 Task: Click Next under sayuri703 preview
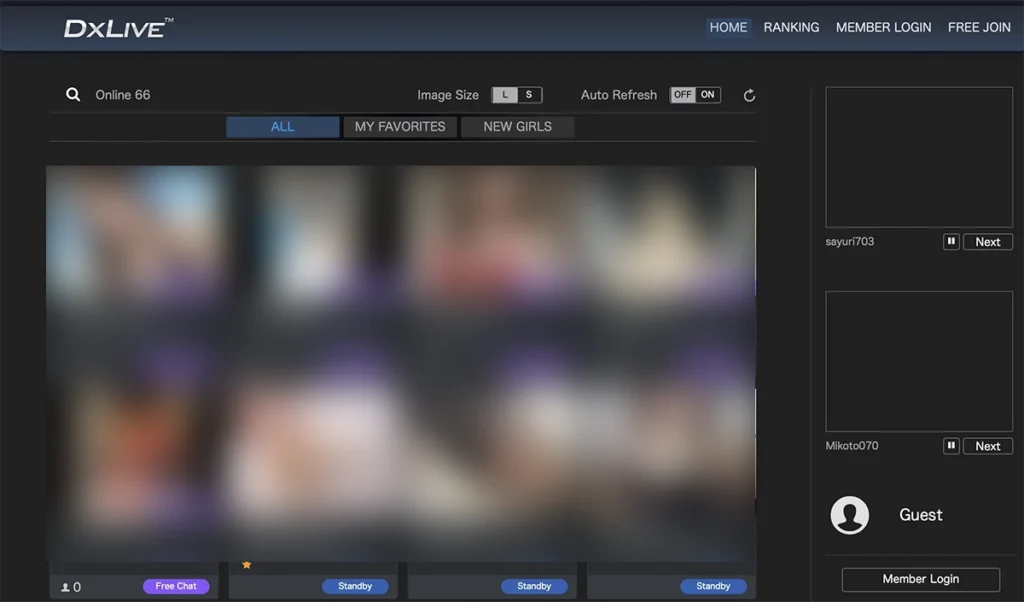pyautogui.click(x=987, y=242)
